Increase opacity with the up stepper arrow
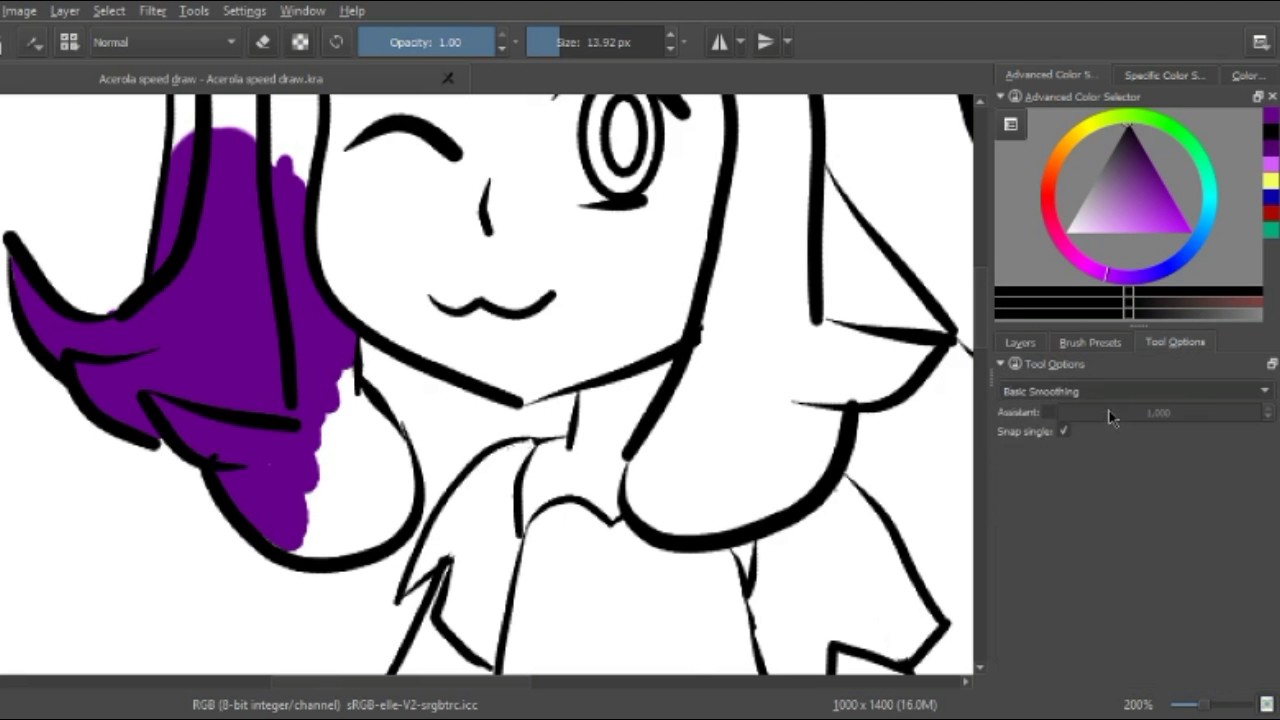 pos(502,36)
